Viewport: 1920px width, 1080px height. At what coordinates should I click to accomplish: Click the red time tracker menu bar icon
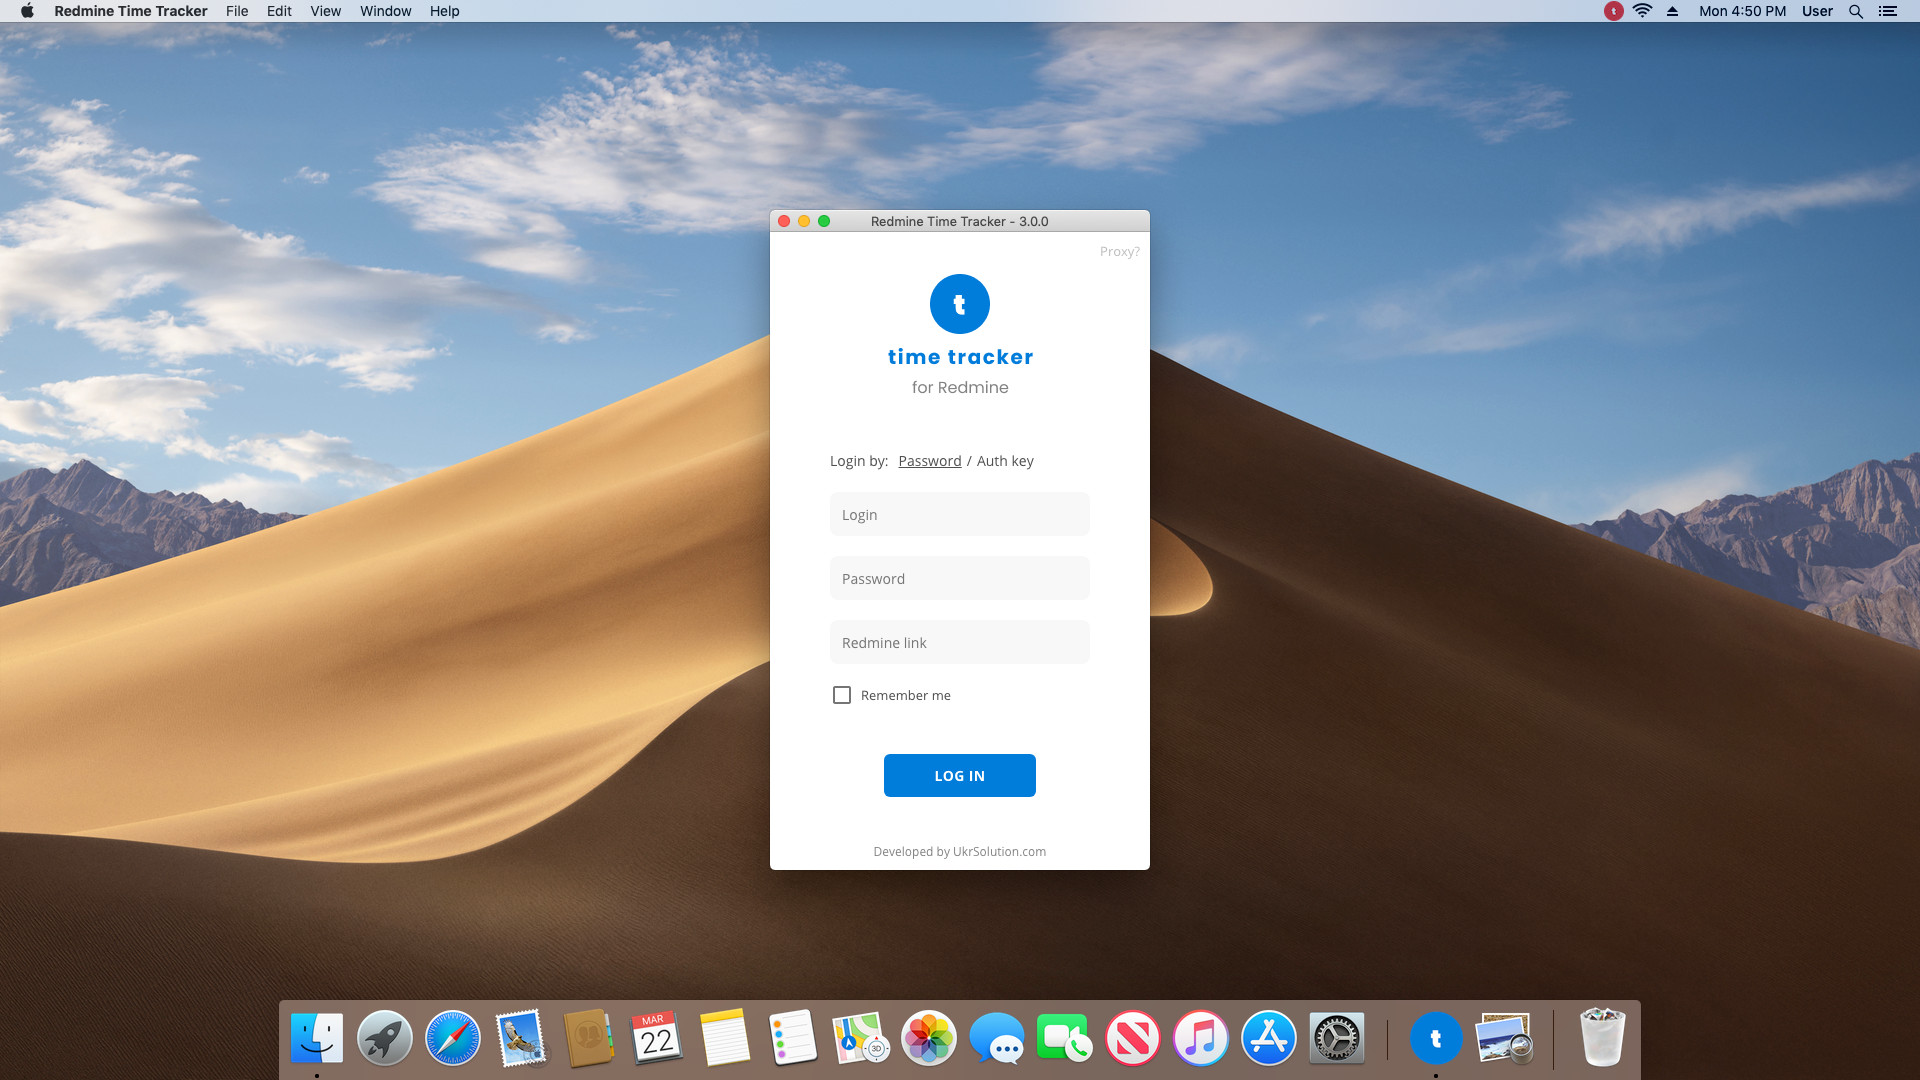[x=1613, y=11]
